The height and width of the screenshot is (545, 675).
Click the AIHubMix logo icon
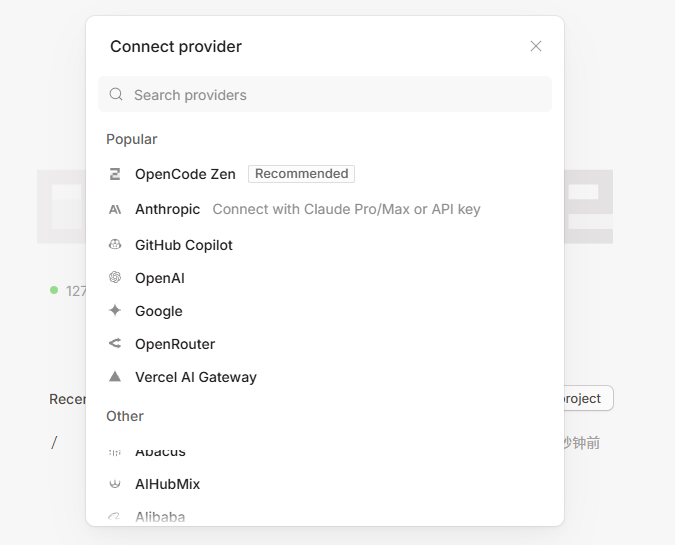click(115, 484)
